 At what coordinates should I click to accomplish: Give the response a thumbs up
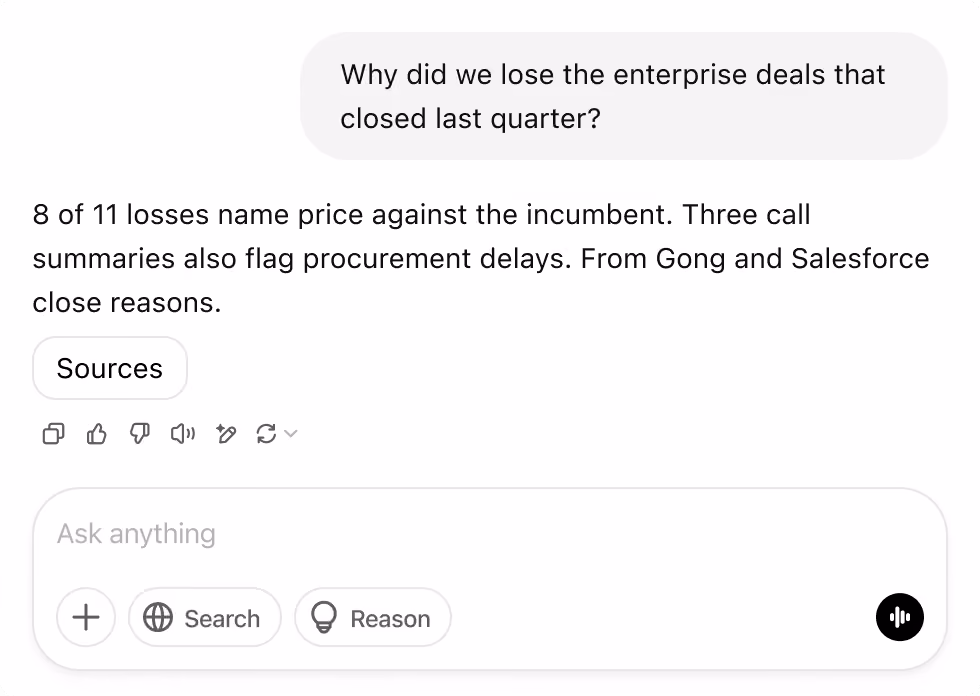[x=96, y=434]
